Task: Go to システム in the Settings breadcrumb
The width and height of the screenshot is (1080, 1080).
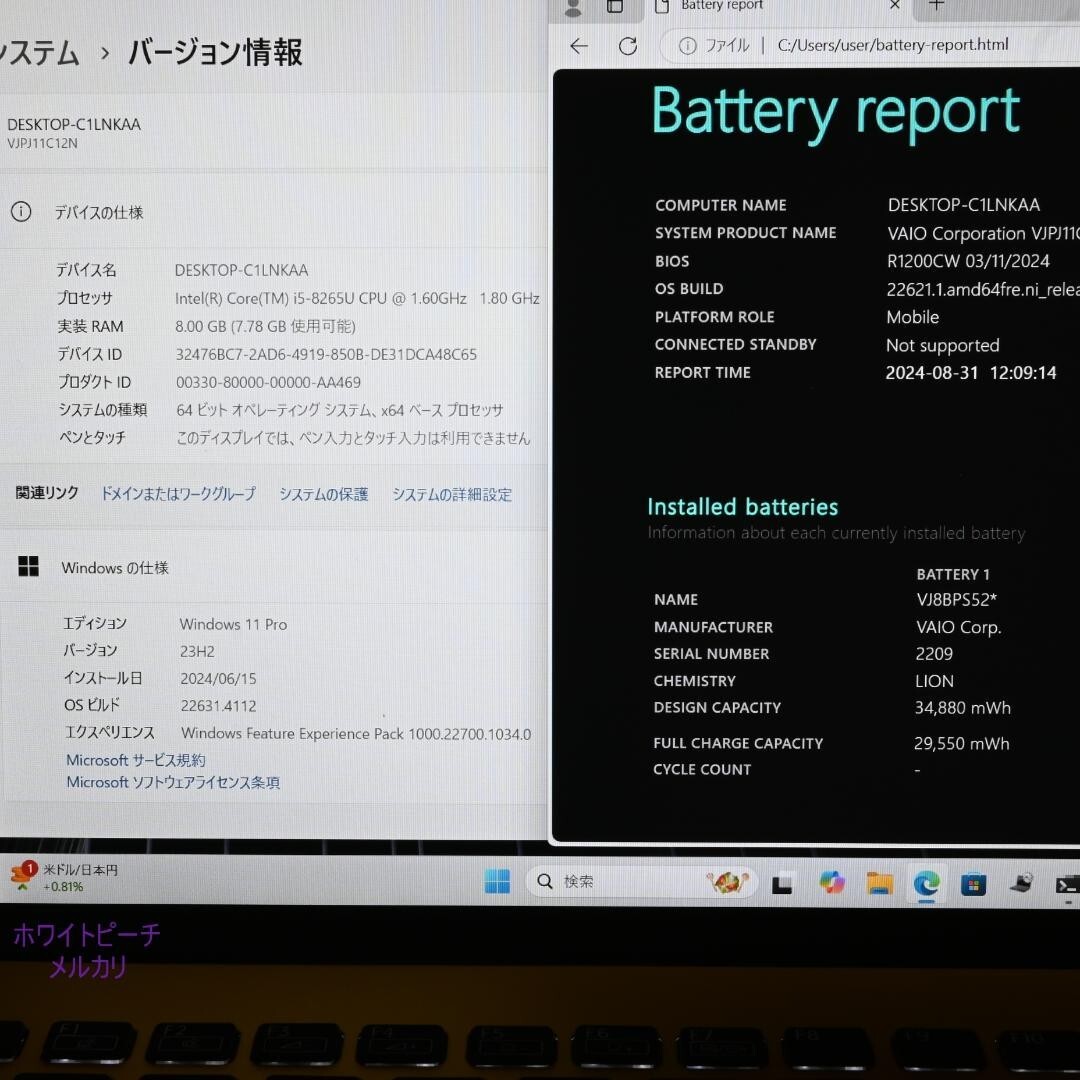Action: point(39,54)
